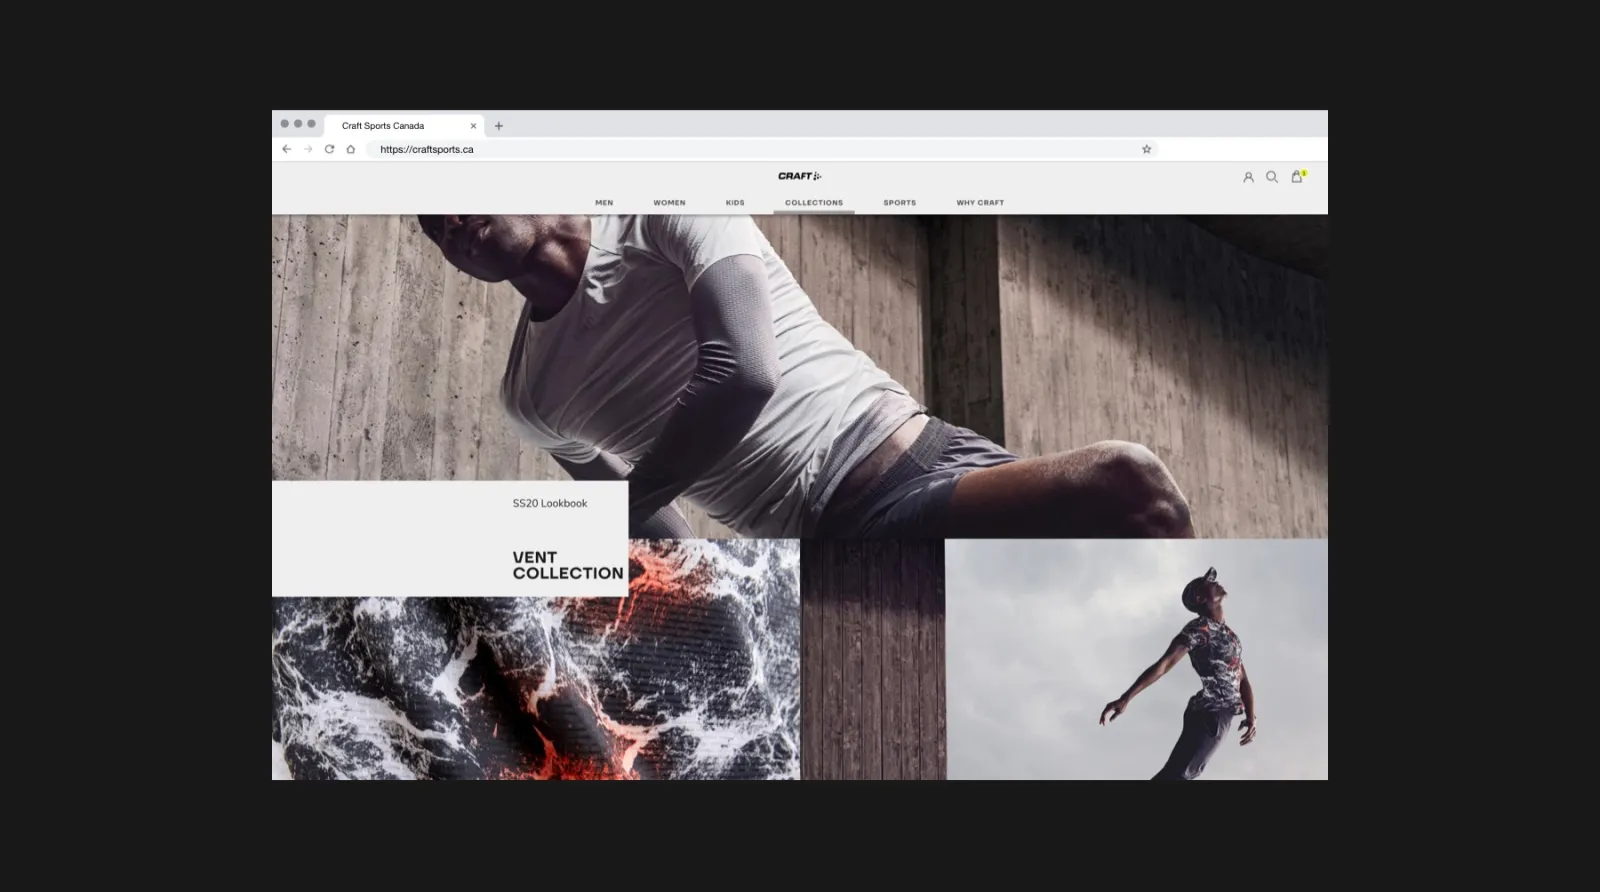Open the user account icon
This screenshot has height=892, width=1600.
[1248, 177]
